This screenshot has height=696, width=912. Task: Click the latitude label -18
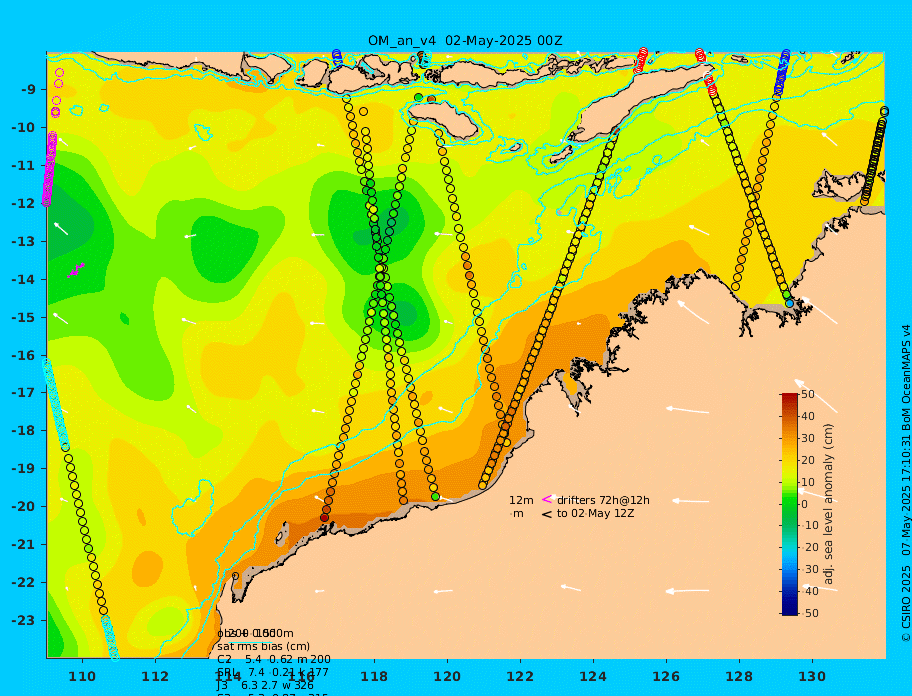pyautogui.click(x=25, y=430)
